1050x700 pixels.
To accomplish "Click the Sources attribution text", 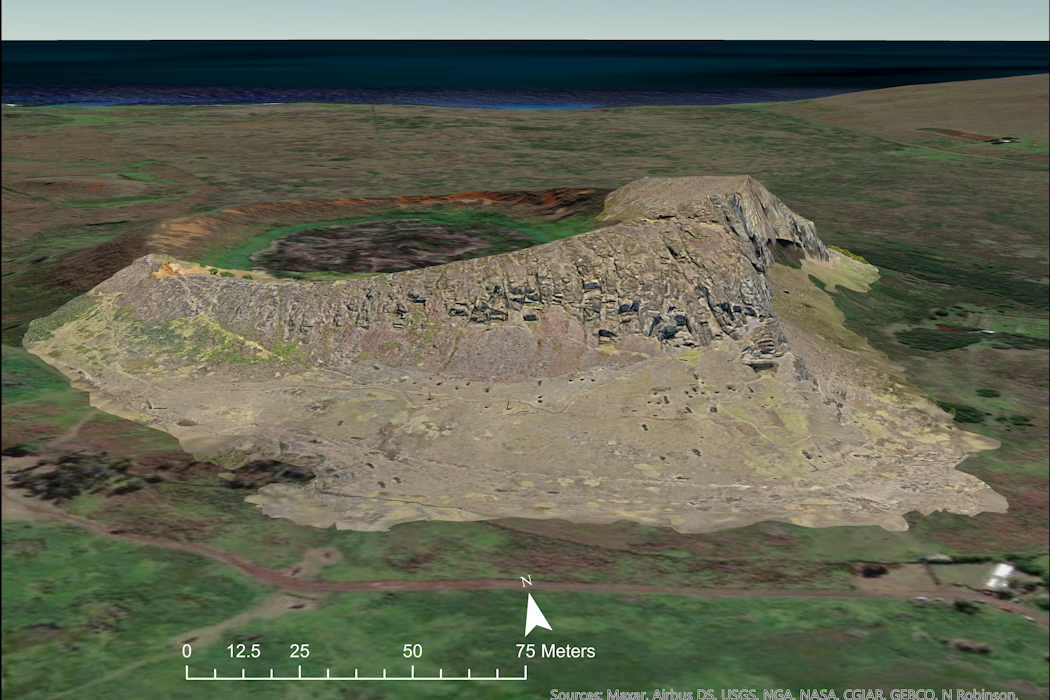I will tap(783, 693).
